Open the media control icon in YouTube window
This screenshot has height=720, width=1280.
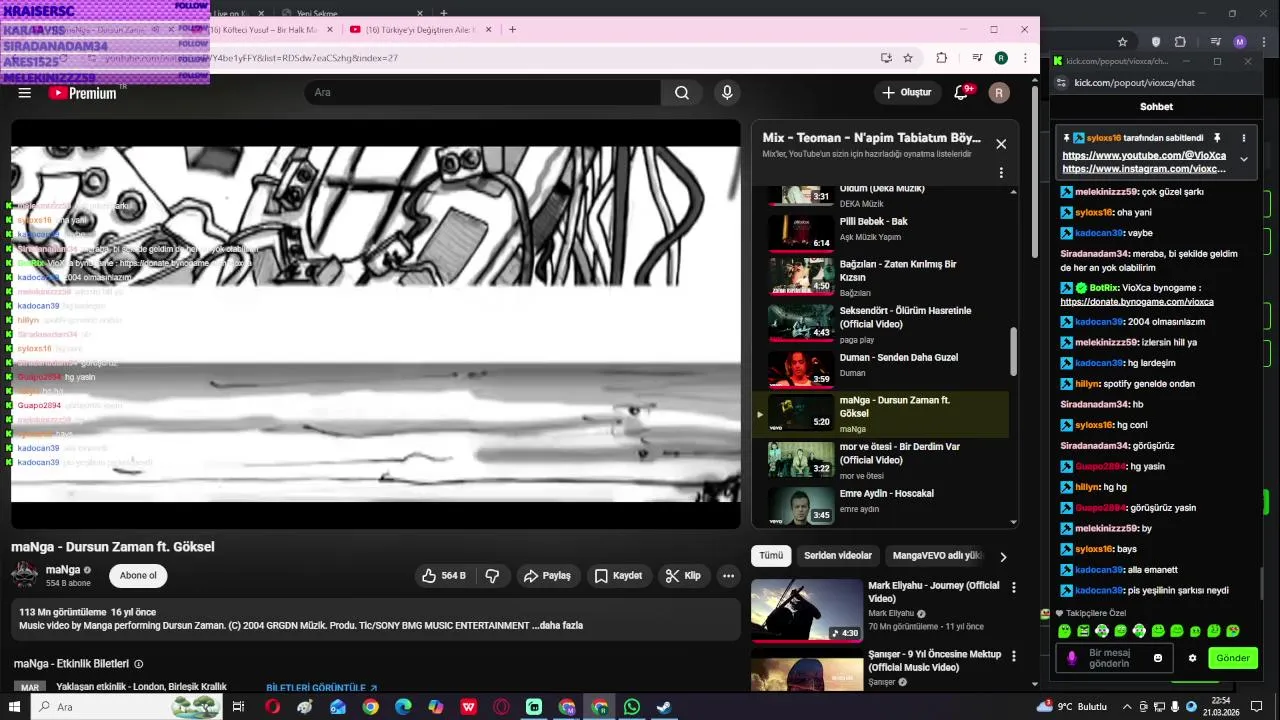977,58
